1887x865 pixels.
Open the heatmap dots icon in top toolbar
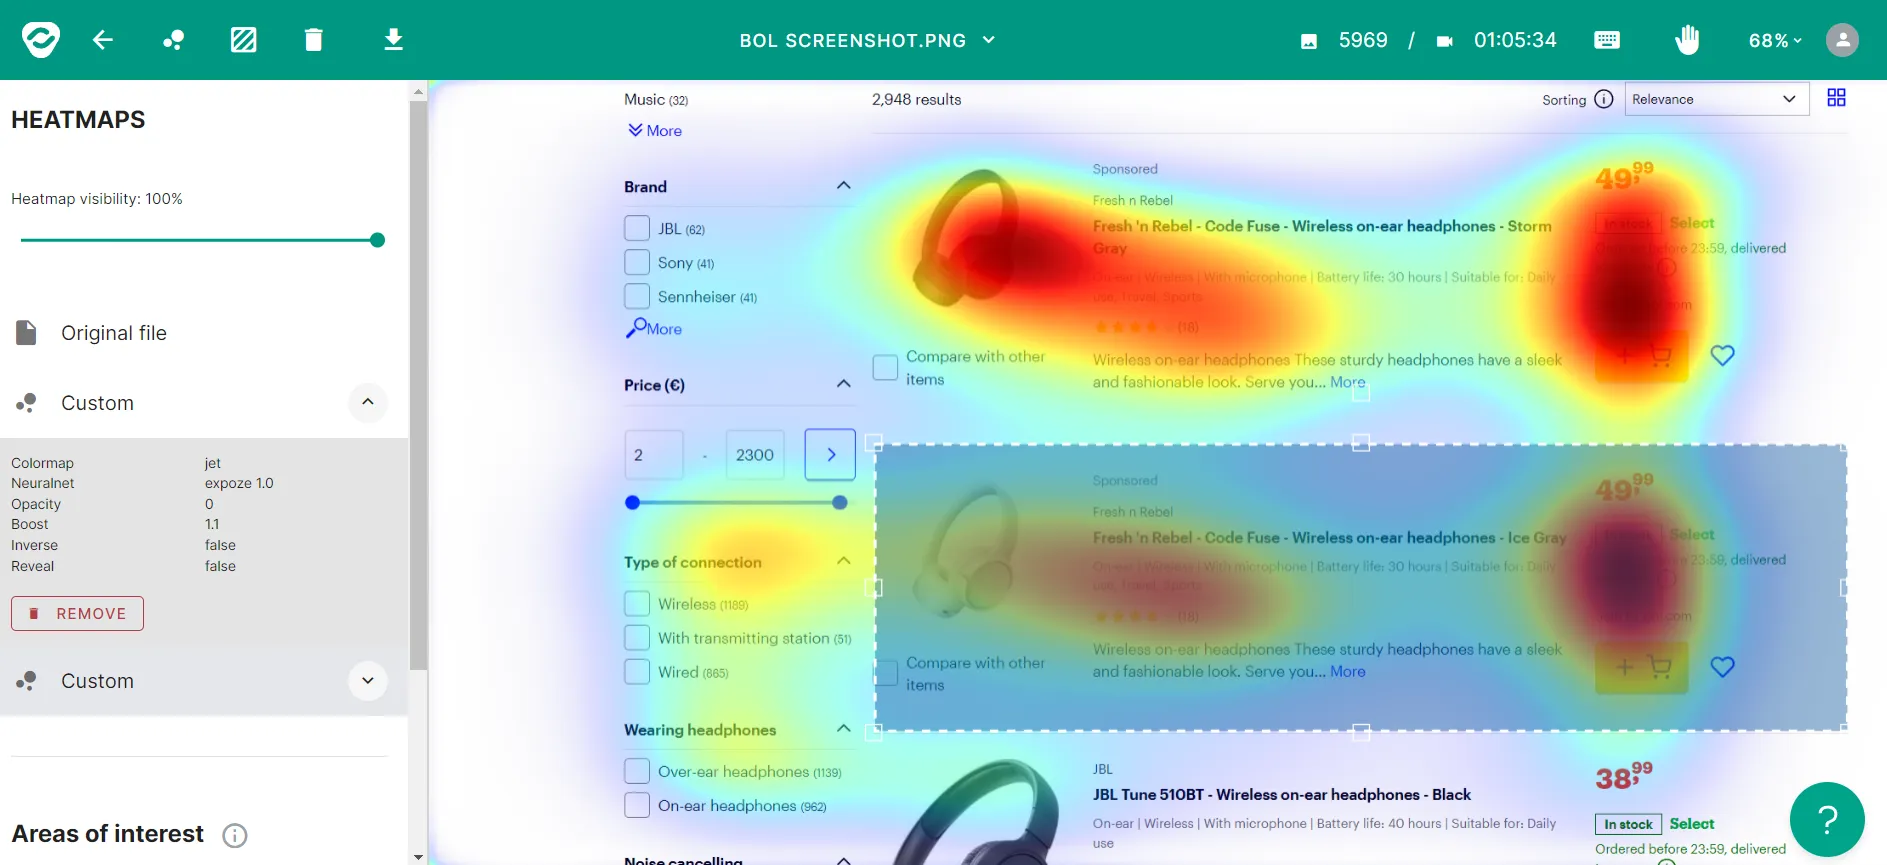173,40
